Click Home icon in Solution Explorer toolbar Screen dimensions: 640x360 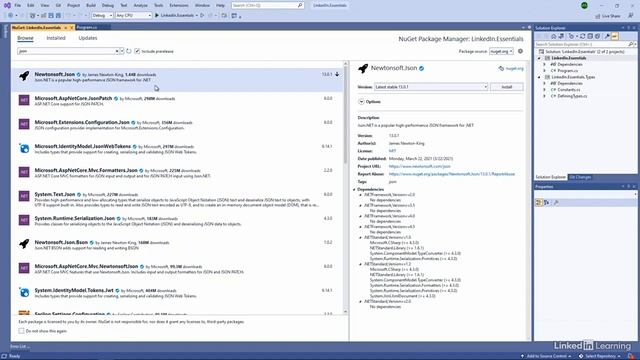[x=554, y=36]
